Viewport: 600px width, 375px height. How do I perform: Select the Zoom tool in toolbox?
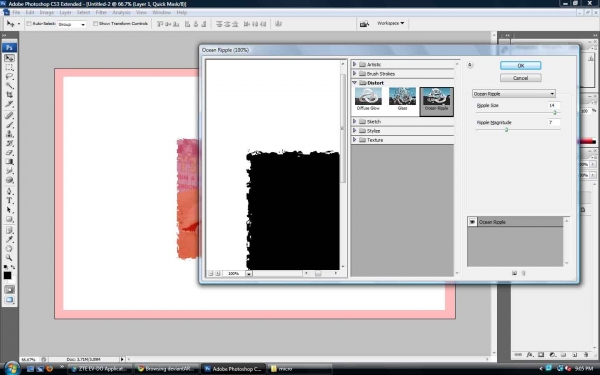point(9,258)
